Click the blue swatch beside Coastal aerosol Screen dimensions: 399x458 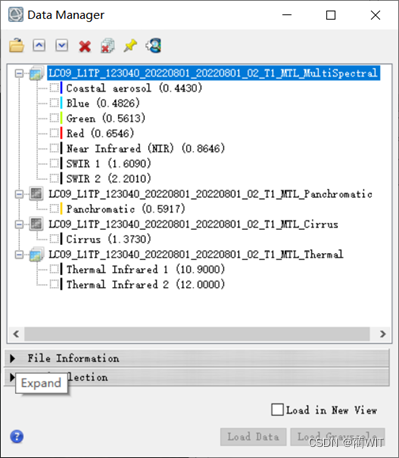pyautogui.click(x=61, y=88)
